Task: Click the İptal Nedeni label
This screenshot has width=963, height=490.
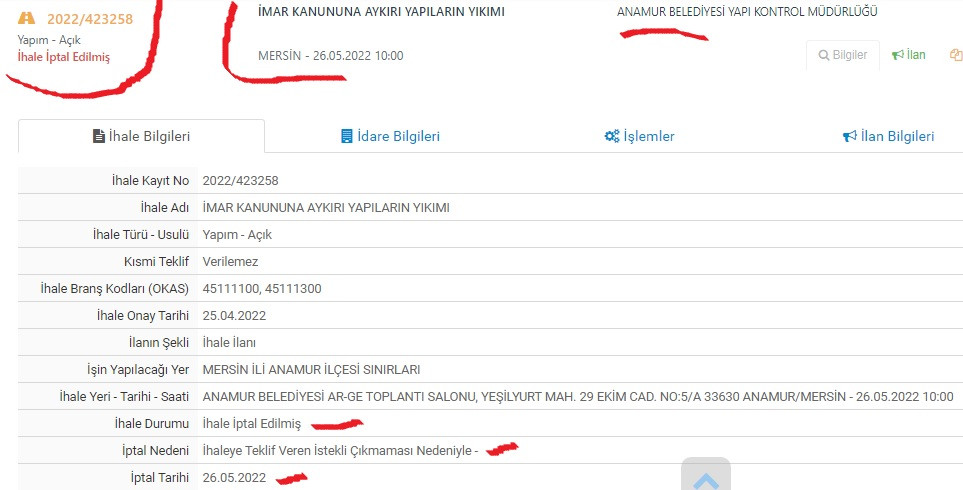Action: [x=156, y=451]
